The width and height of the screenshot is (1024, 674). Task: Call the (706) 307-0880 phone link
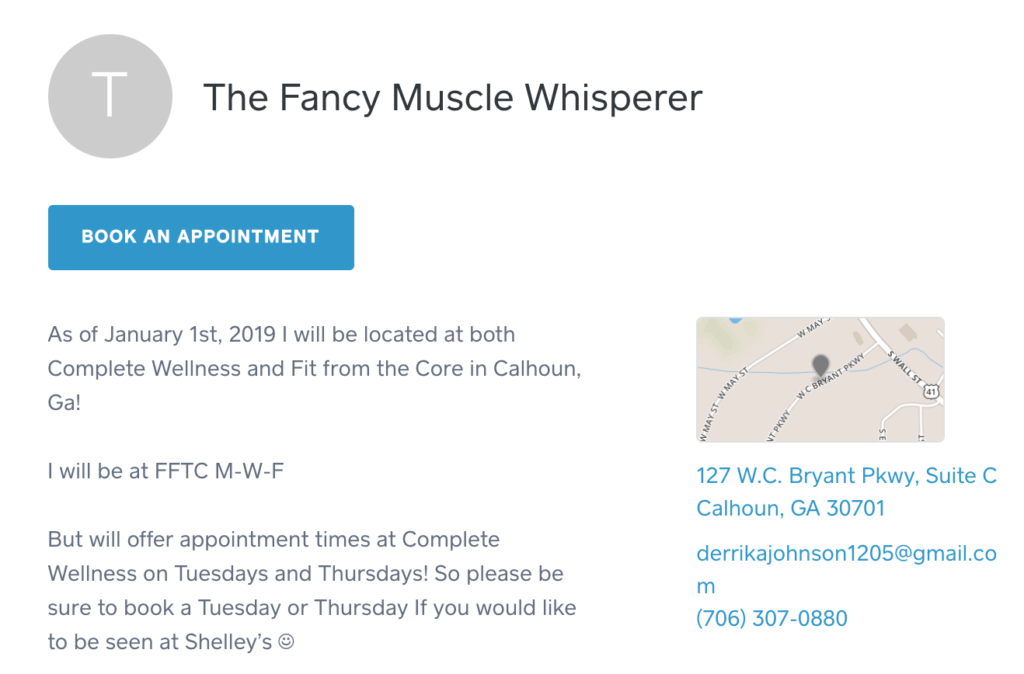tap(772, 618)
